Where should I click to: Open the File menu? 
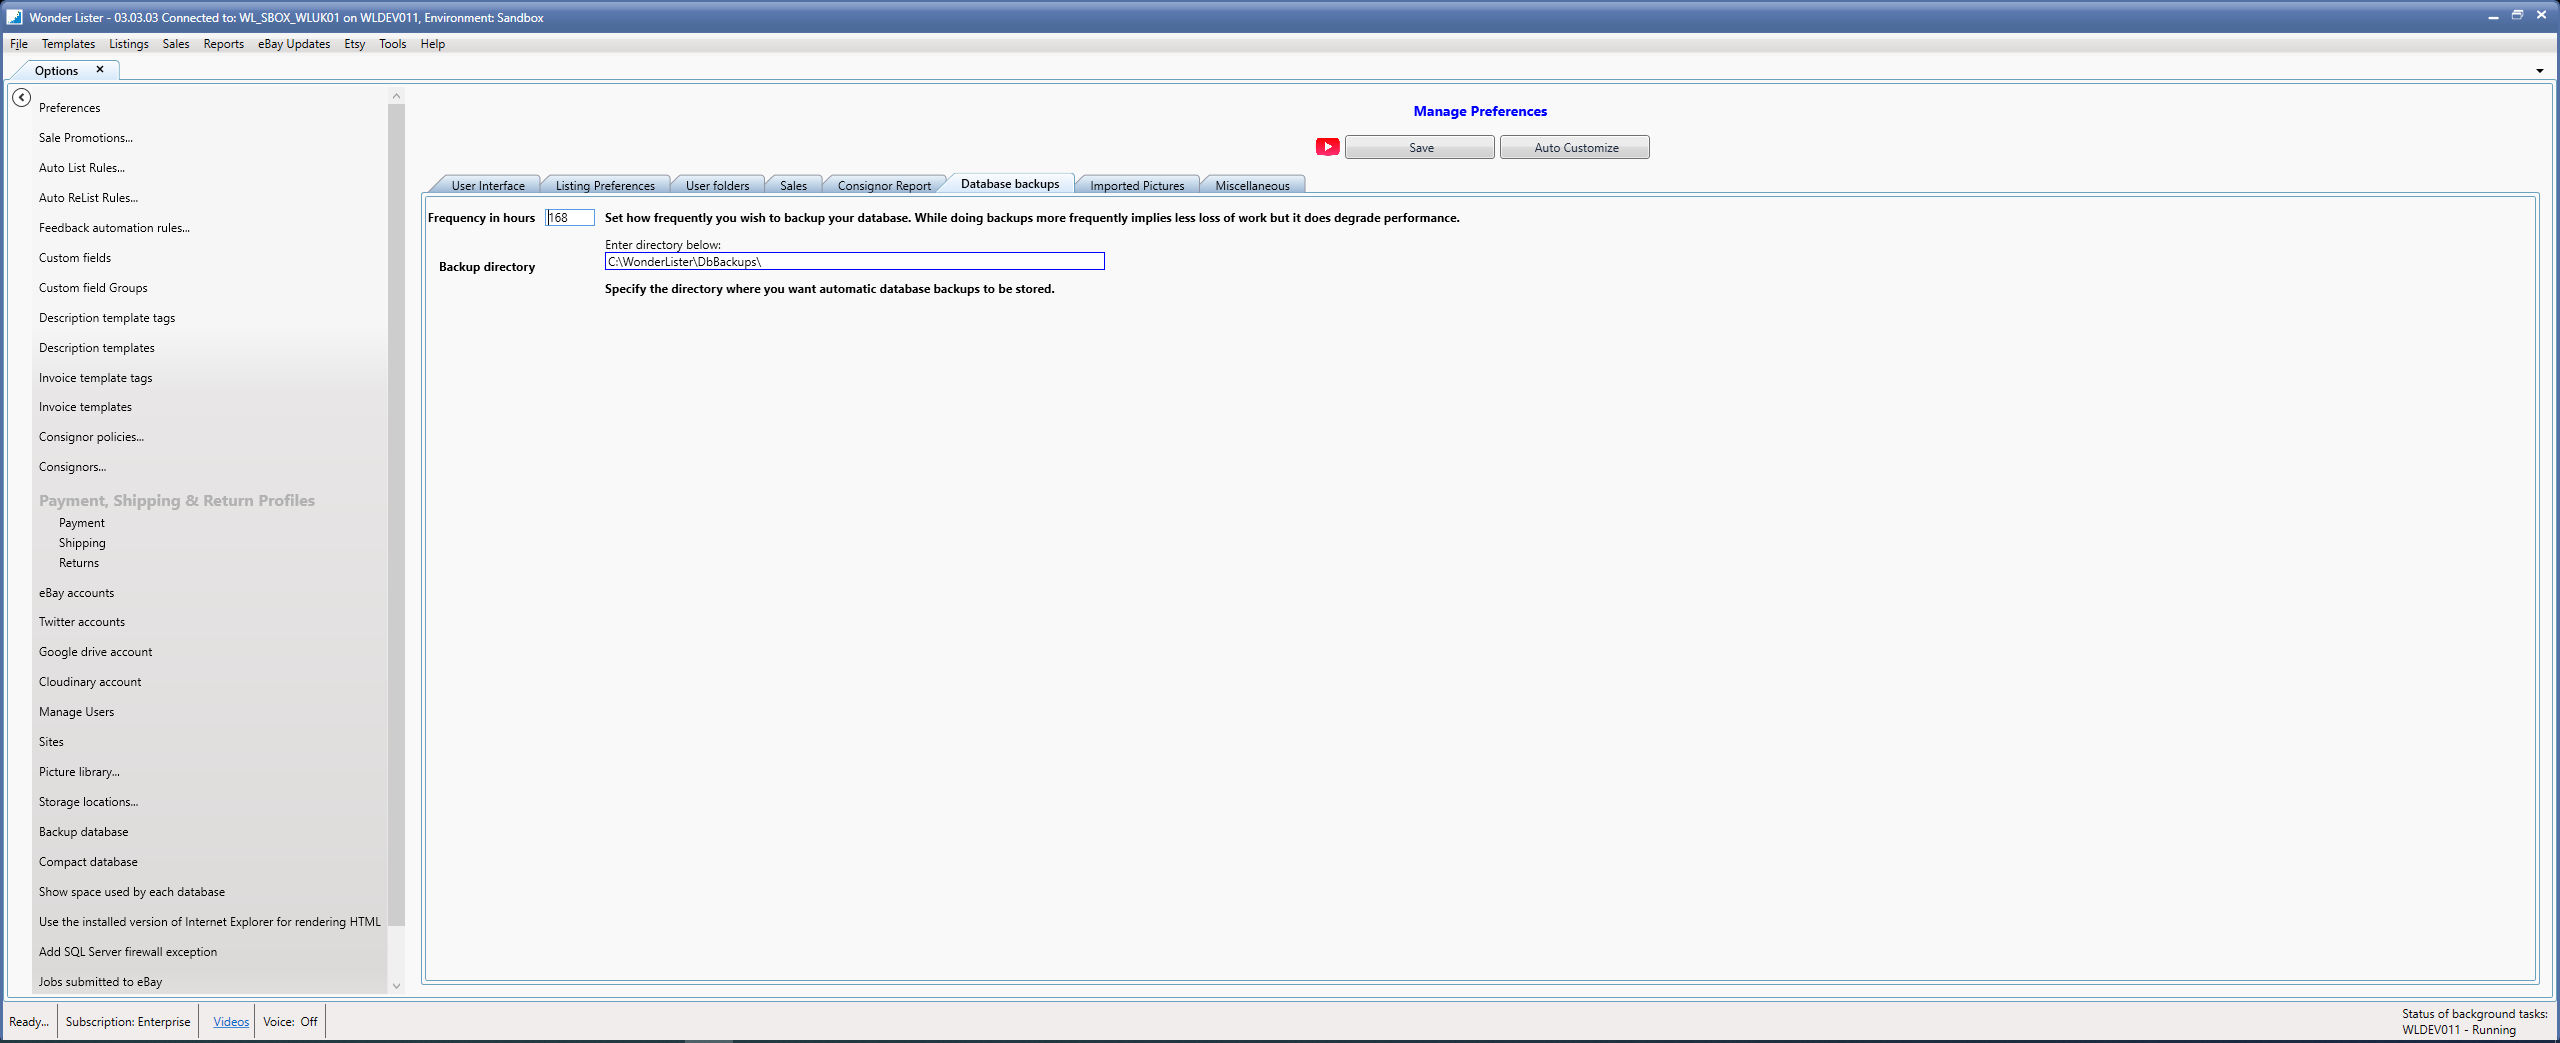[x=19, y=44]
